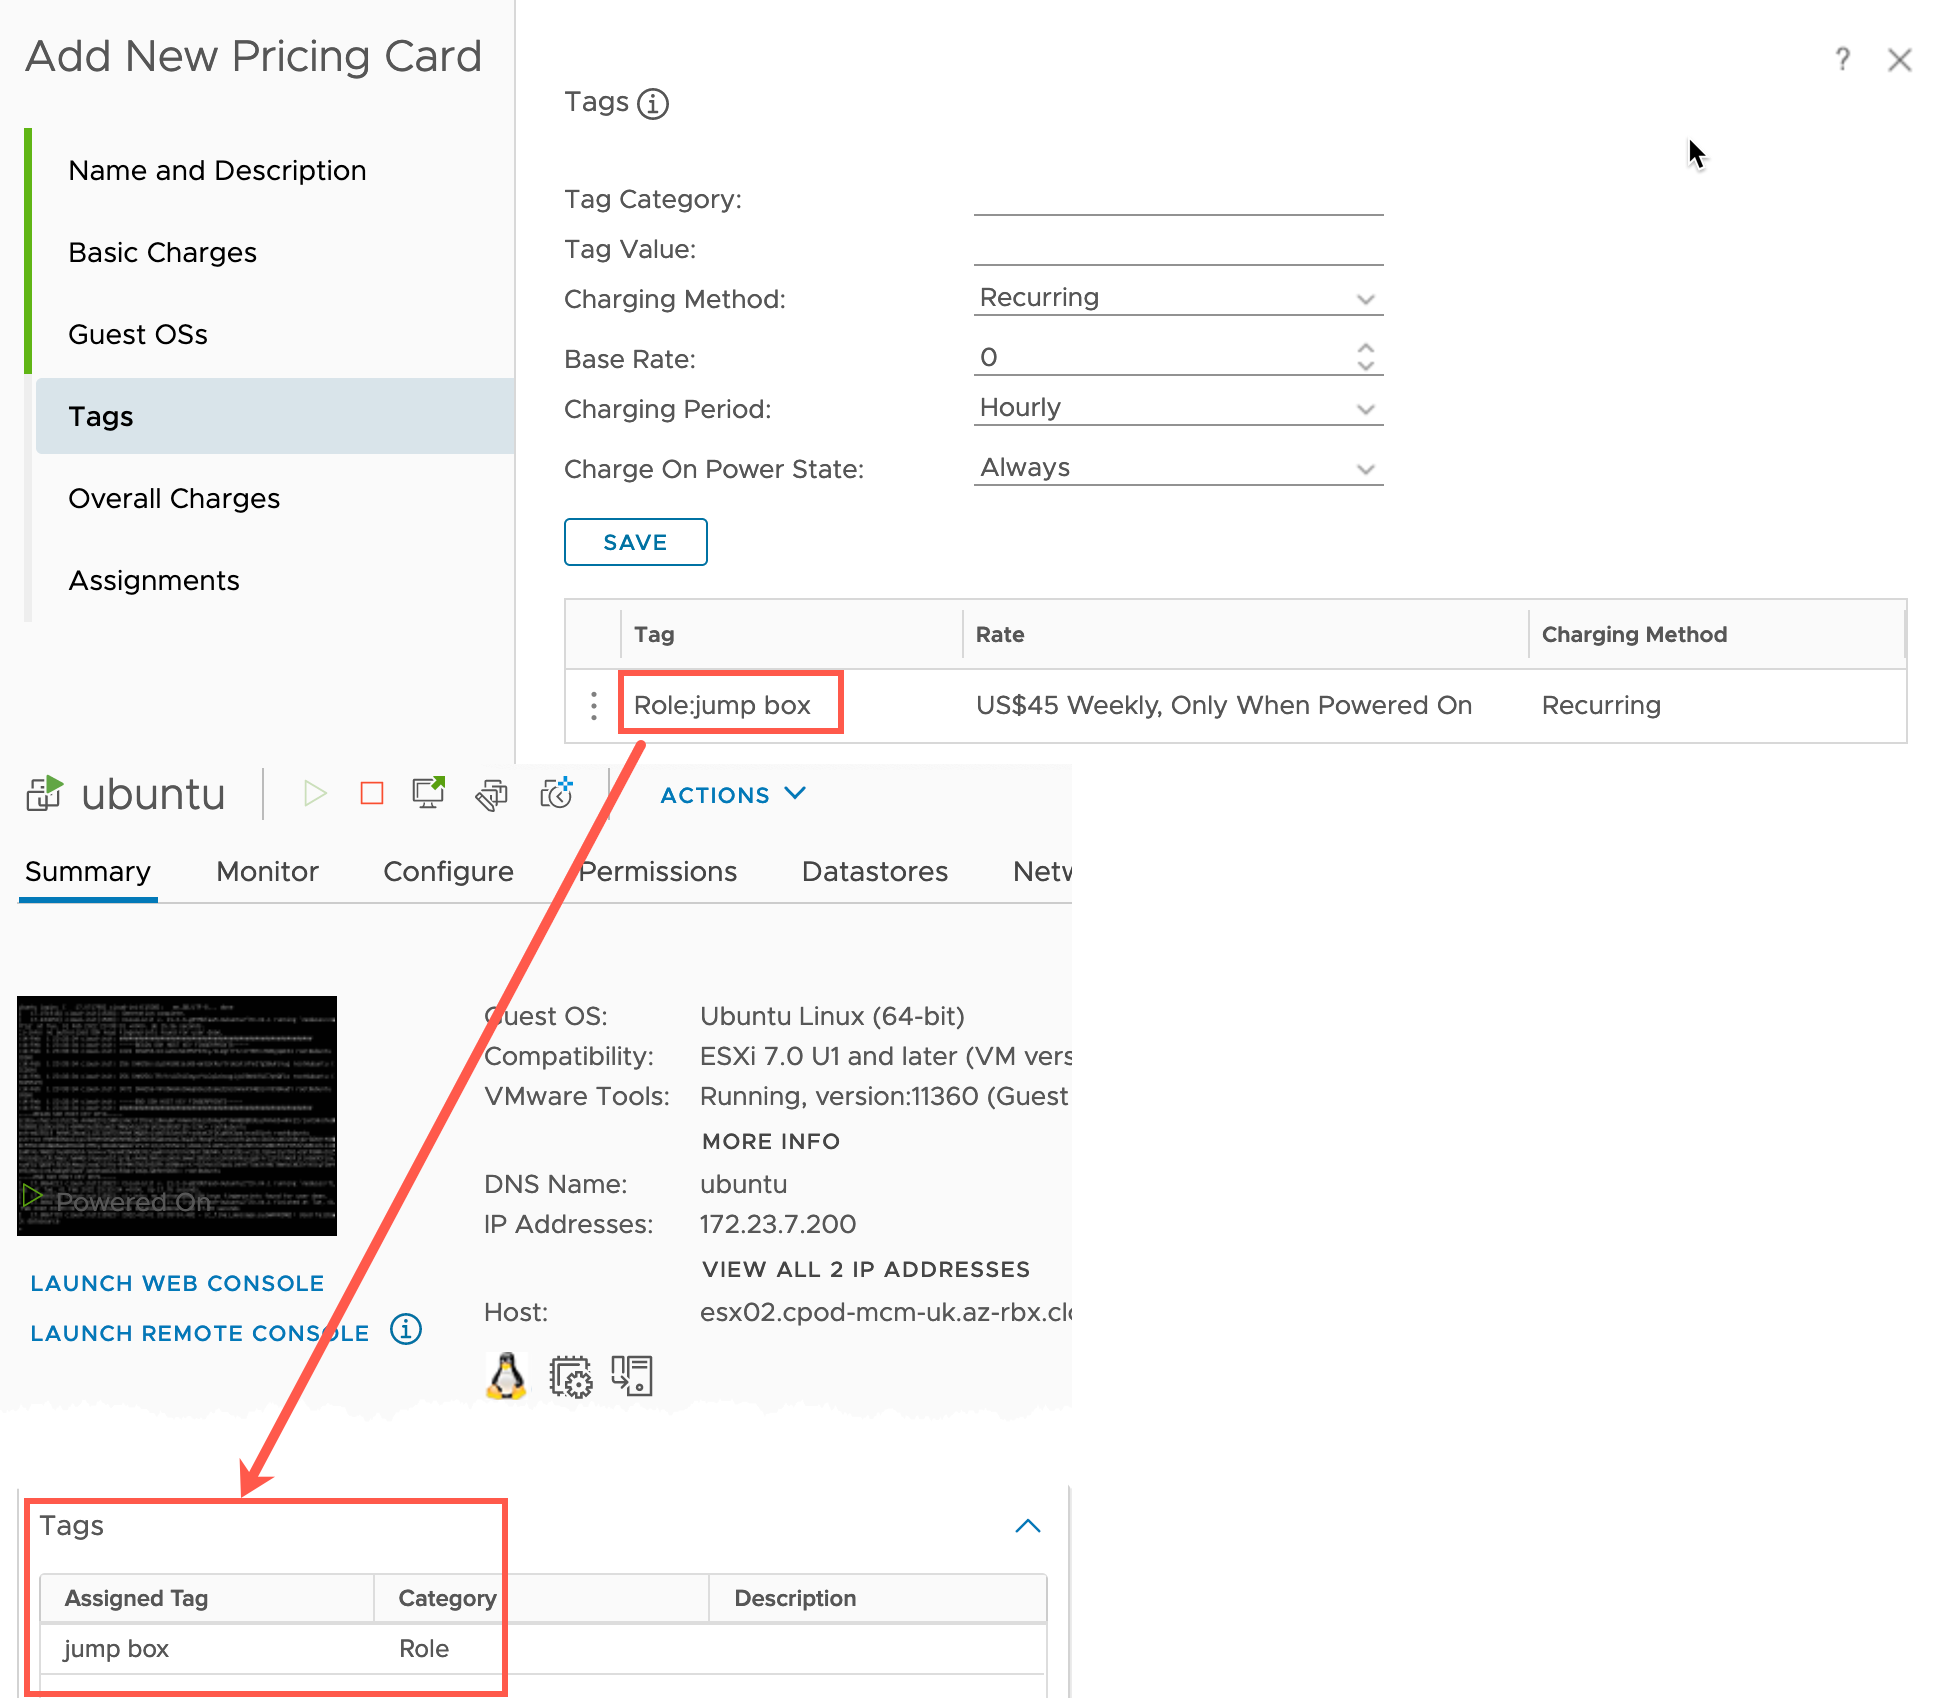Click the IP address 172.23.7.200
1938x1698 pixels.
tap(778, 1224)
